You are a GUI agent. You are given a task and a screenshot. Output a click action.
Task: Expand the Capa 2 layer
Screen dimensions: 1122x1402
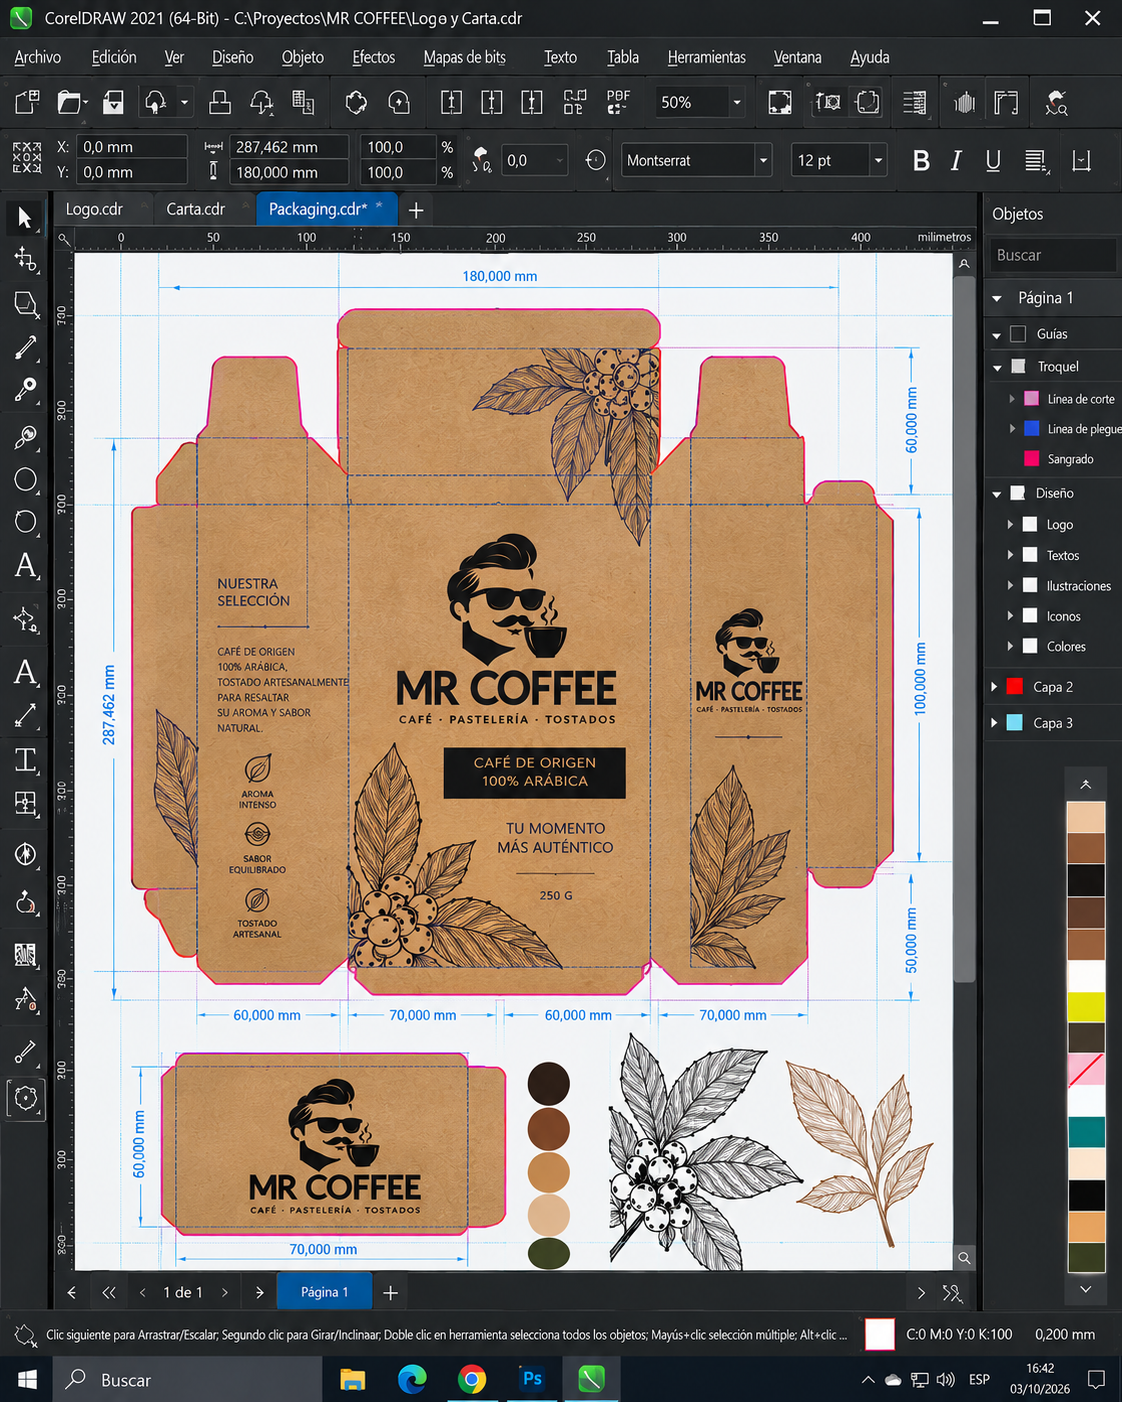coord(994,687)
